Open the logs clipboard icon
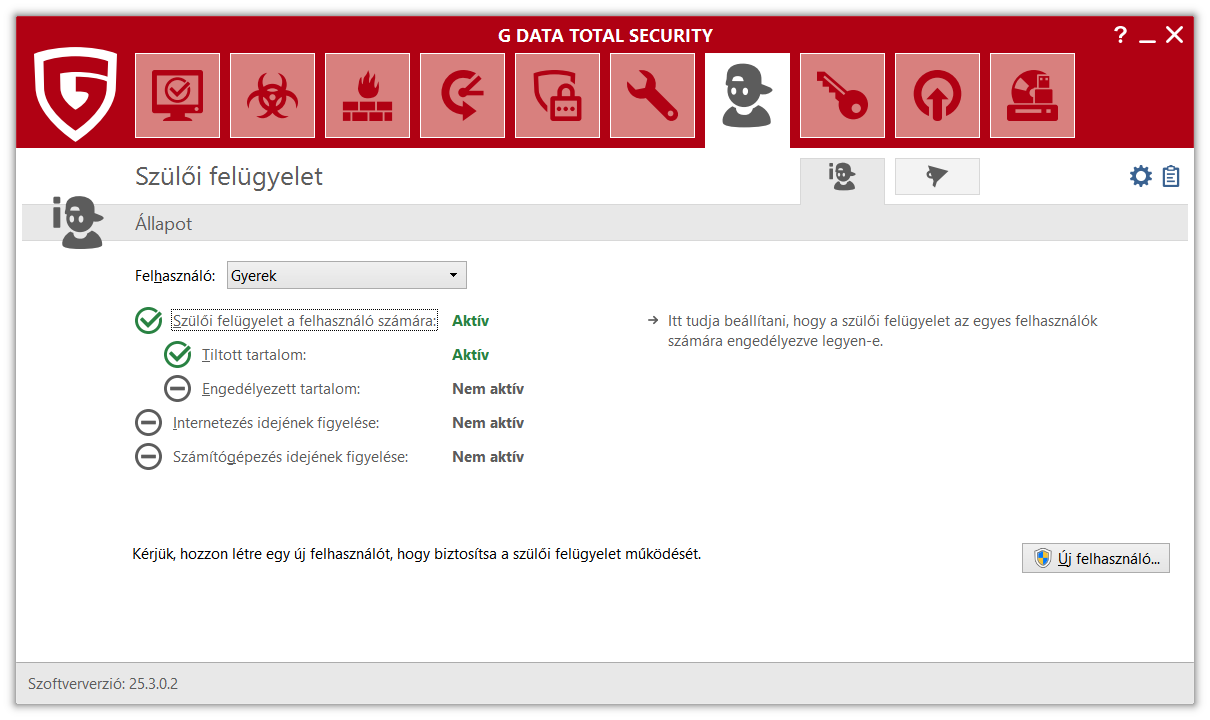This screenshot has width=1210, height=720. [x=1171, y=177]
